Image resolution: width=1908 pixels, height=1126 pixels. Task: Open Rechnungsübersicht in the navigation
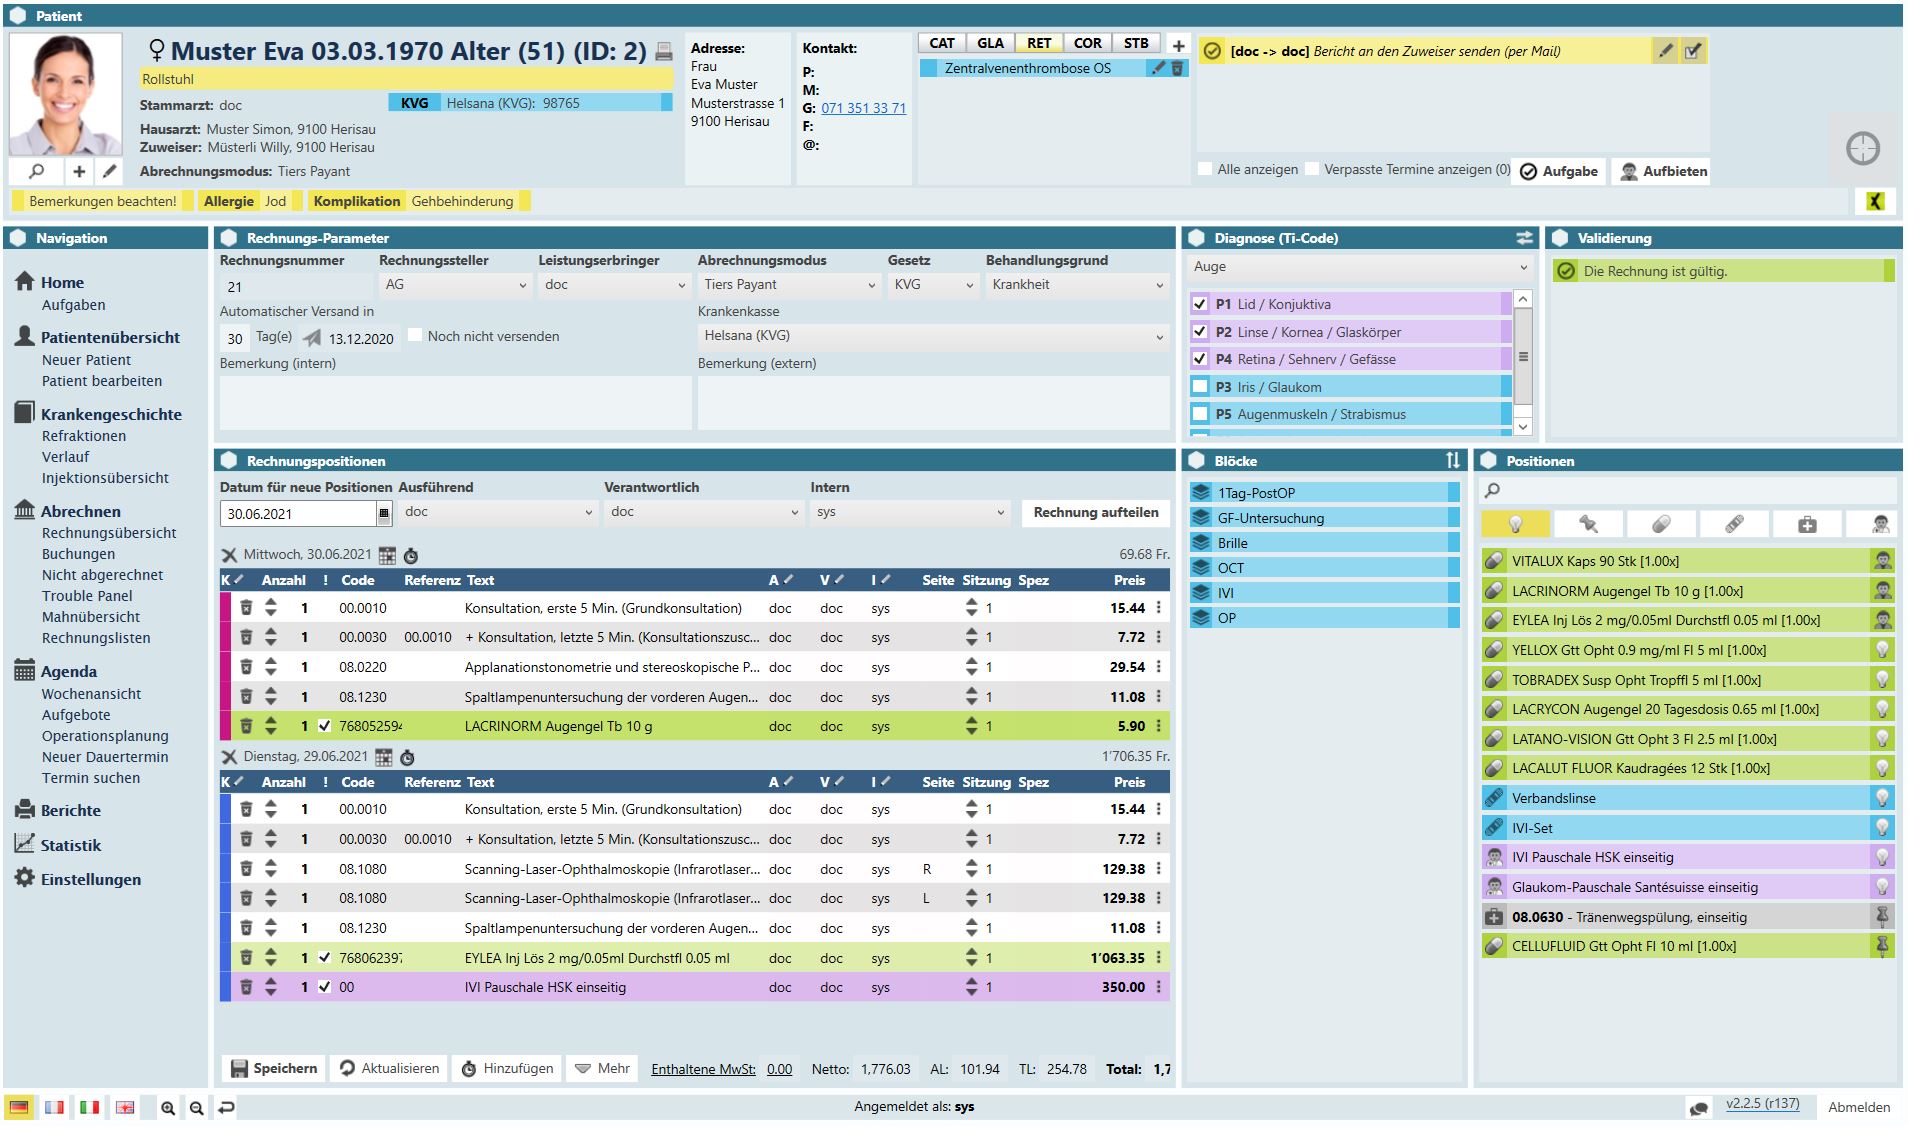coord(109,533)
